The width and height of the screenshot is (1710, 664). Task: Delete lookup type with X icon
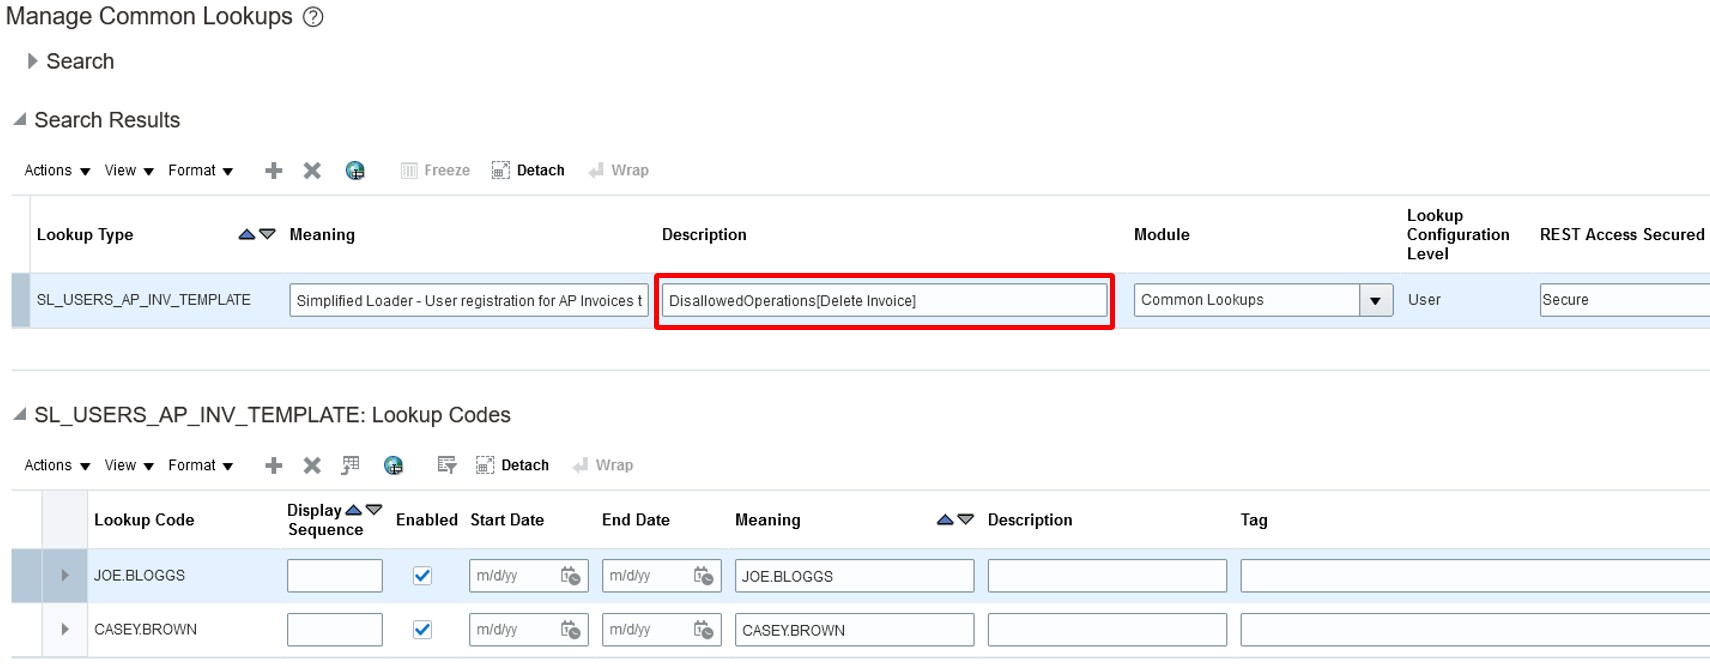click(312, 171)
